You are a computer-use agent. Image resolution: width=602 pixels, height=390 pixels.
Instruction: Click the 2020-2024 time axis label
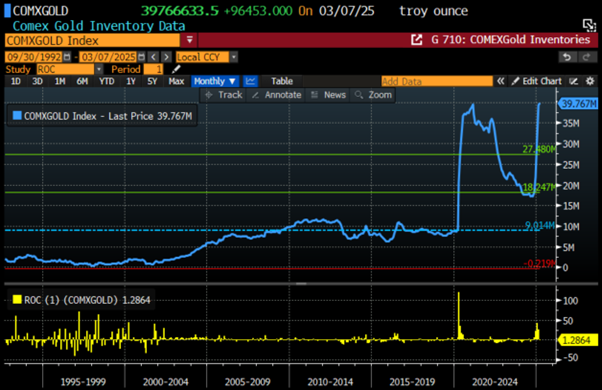pyautogui.click(x=495, y=382)
